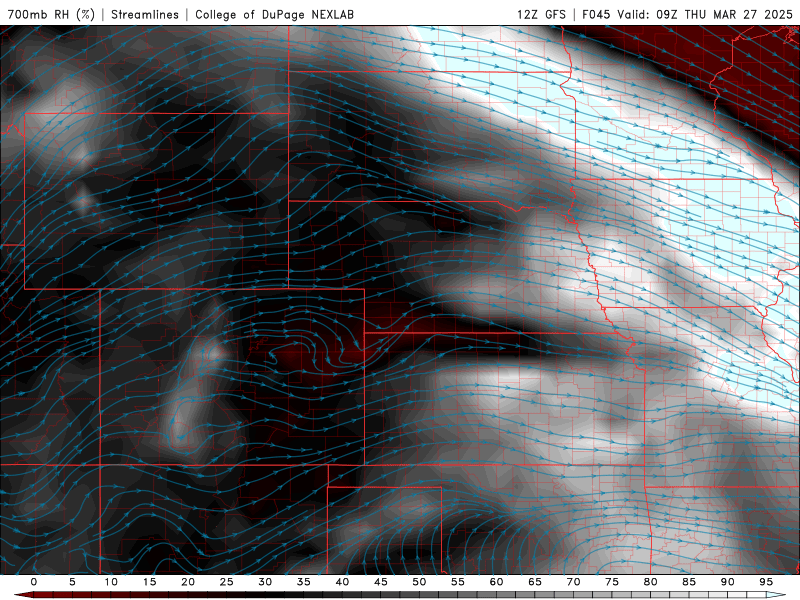Click the "40" value on the color scale
The width and height of the screenshot is (800, 600).
(342, 582)
